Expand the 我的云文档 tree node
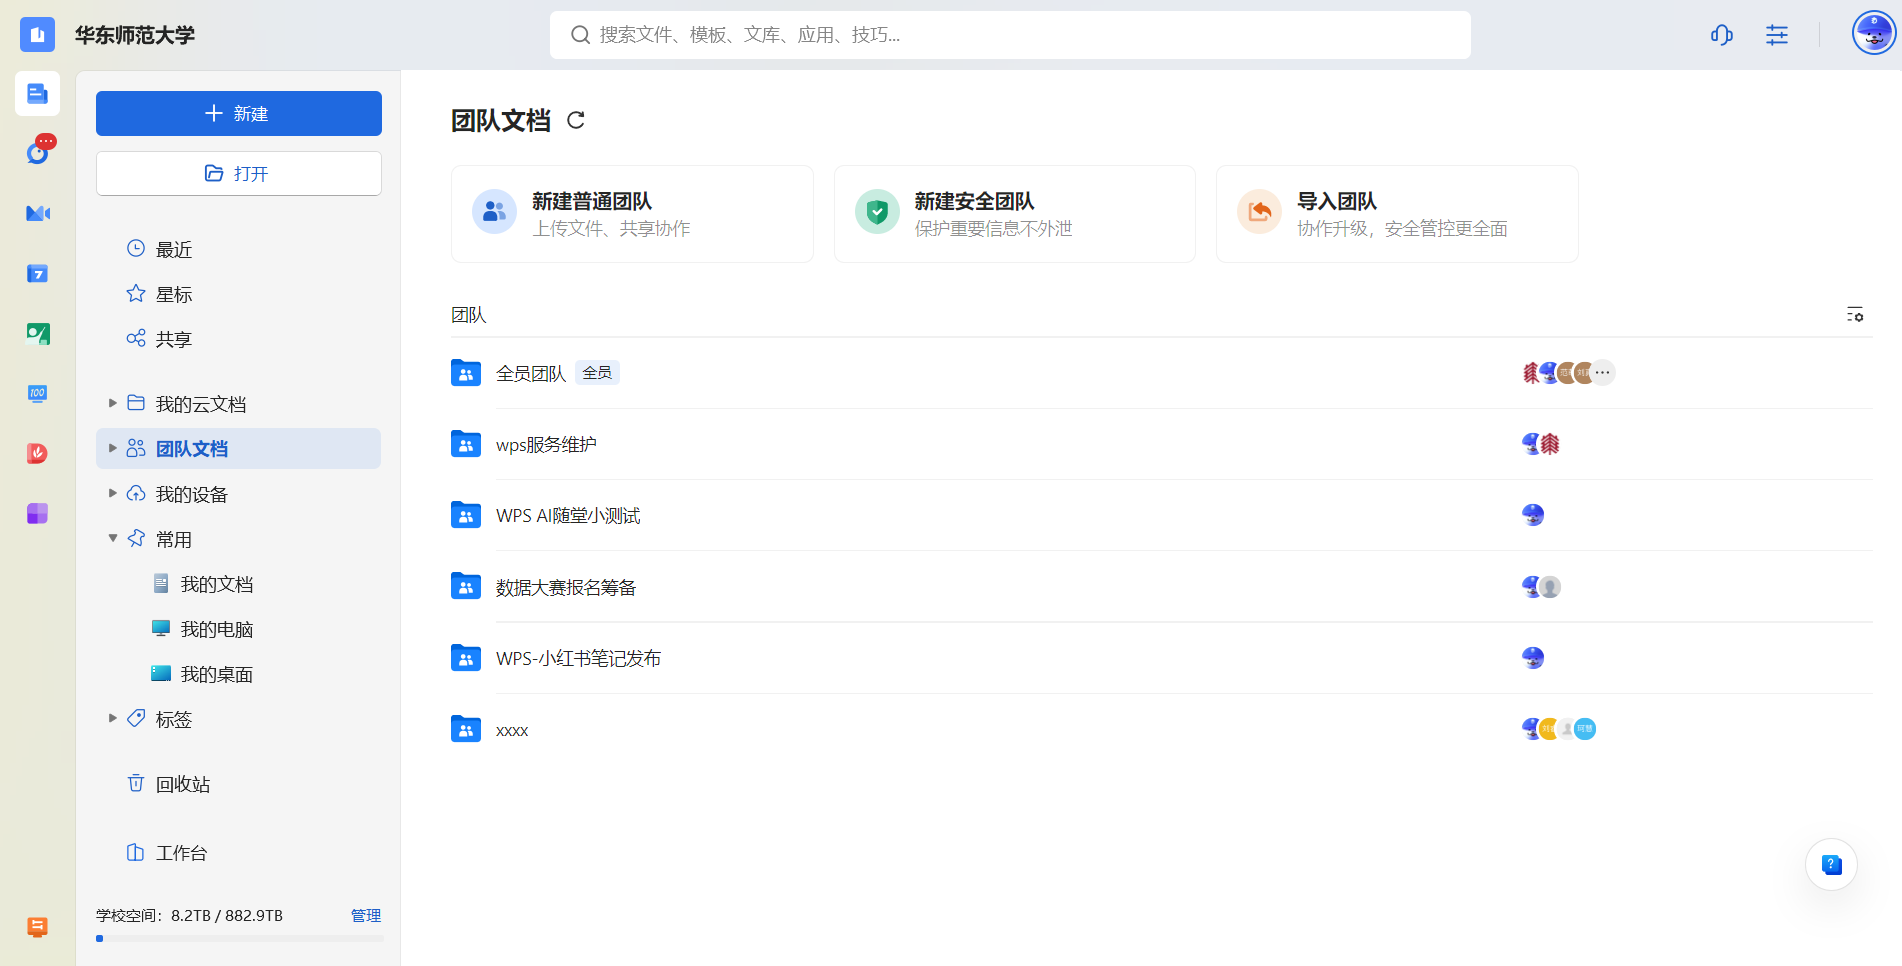The width and height of the screenshot is (1902, 966). [x=113, y=403]
